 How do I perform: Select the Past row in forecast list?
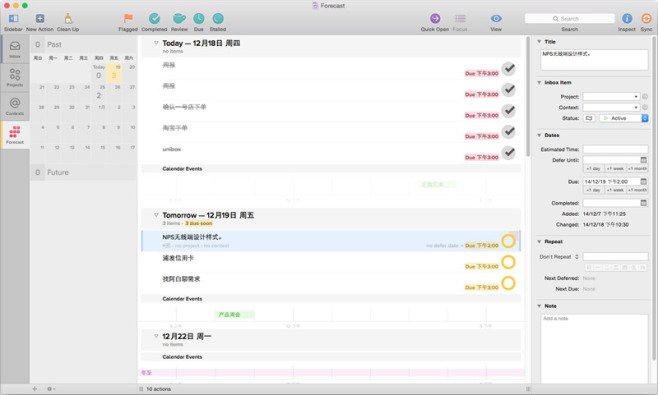tap(84, 44)
